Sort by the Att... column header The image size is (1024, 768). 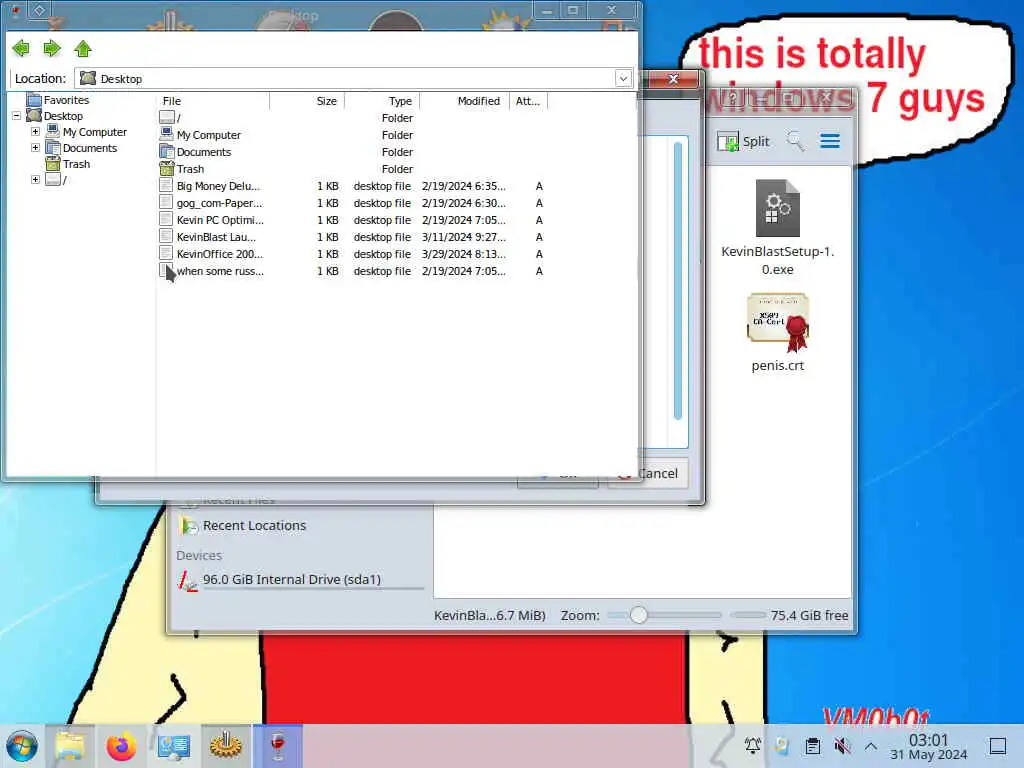528,101
